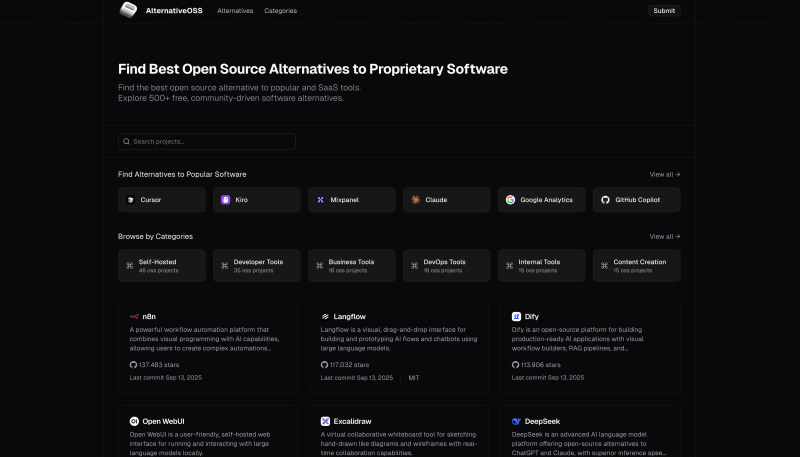Open the n8n project title
Viewport: 800px width, 457px height.
(149, 317)
